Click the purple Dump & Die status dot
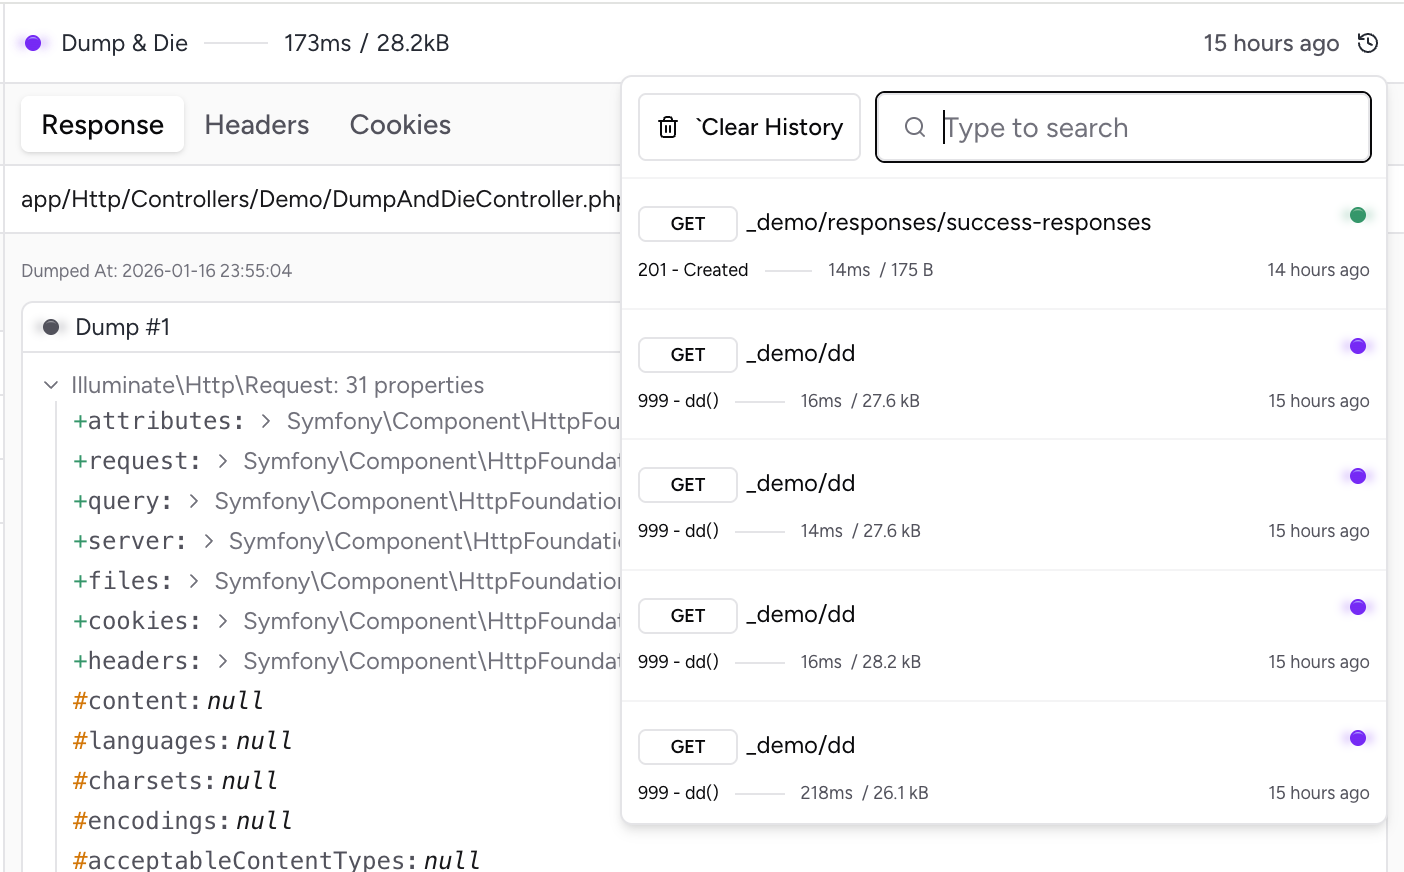Image resolution: width=1404 pixels, height=872 pixels. 33,43
